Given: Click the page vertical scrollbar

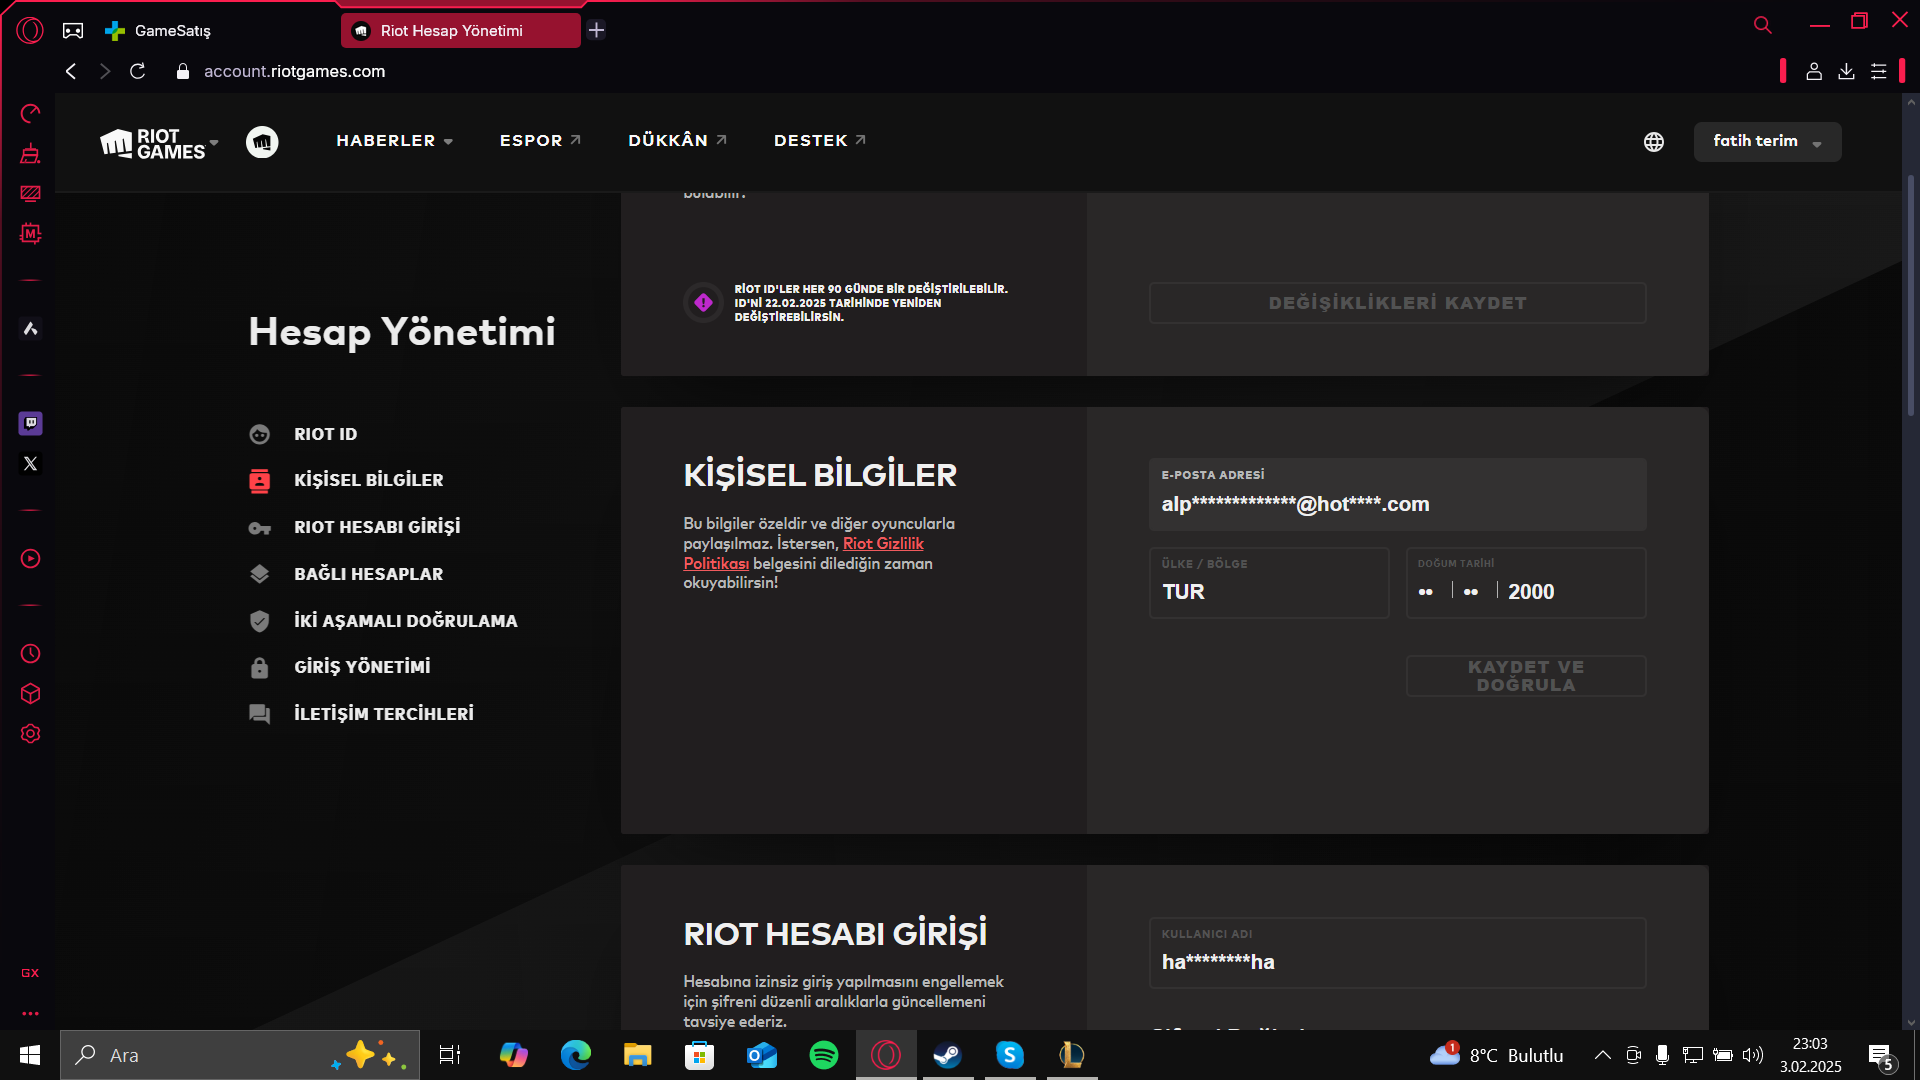Looking at the screenshot, I should 1911,295.
